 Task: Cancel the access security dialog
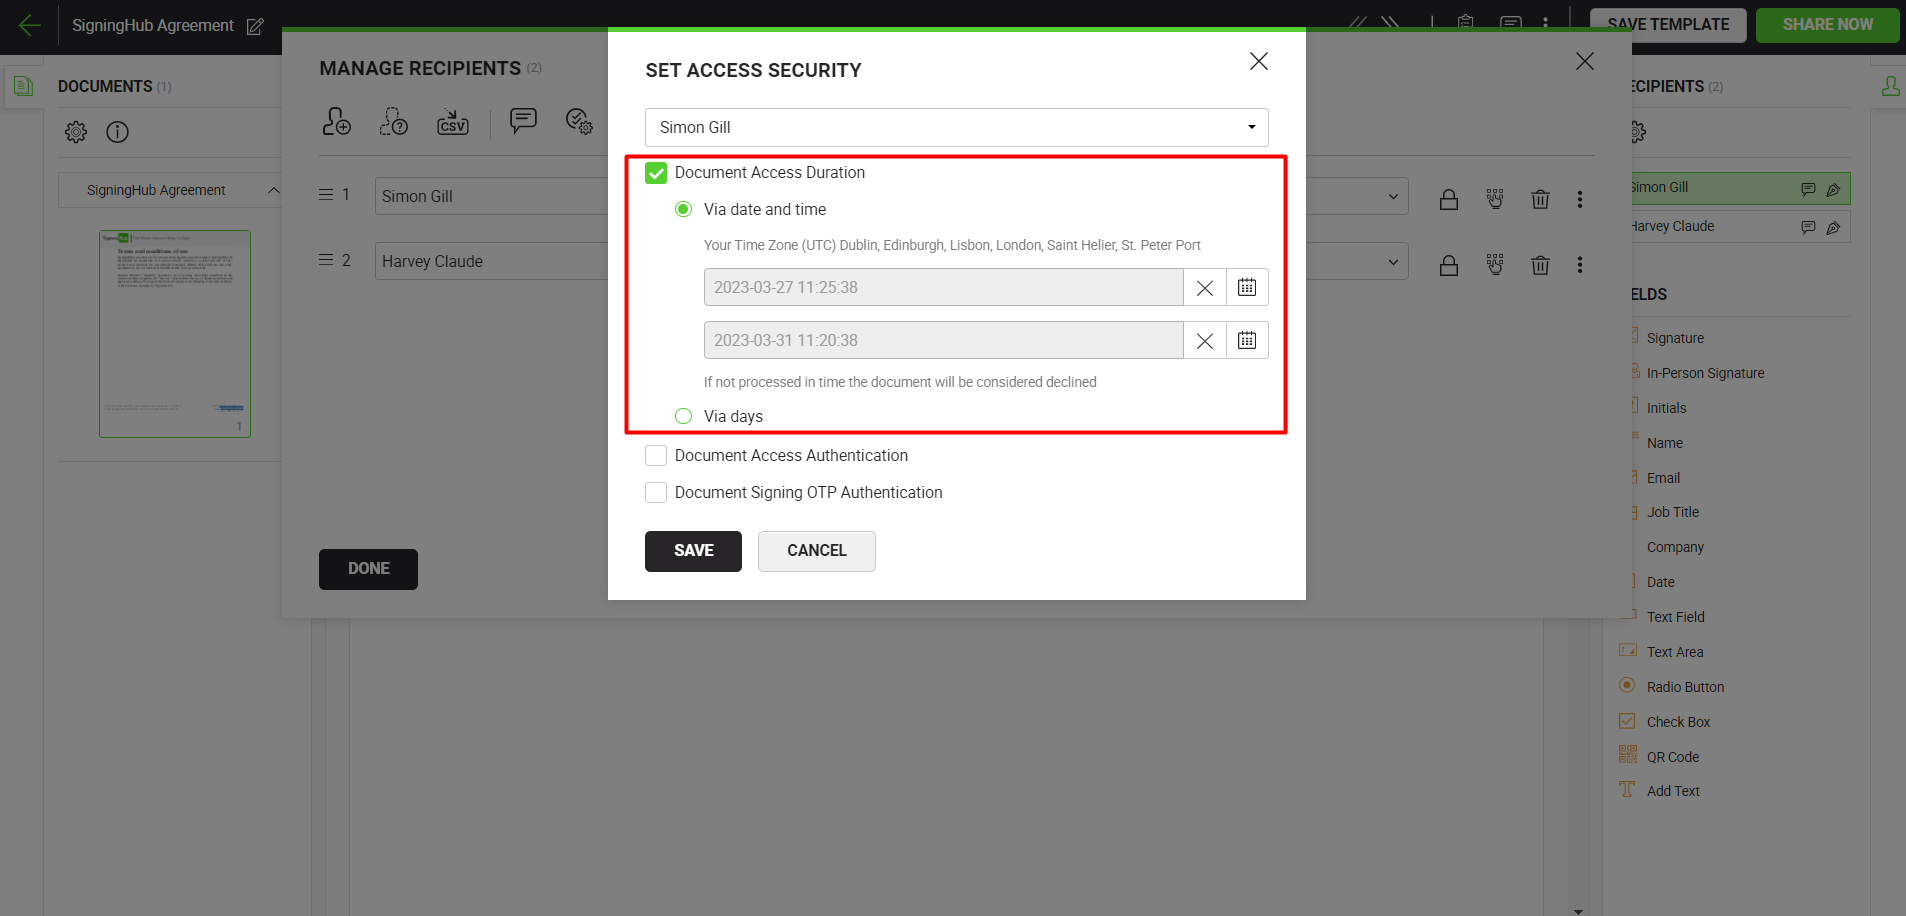tap(816, 551)
